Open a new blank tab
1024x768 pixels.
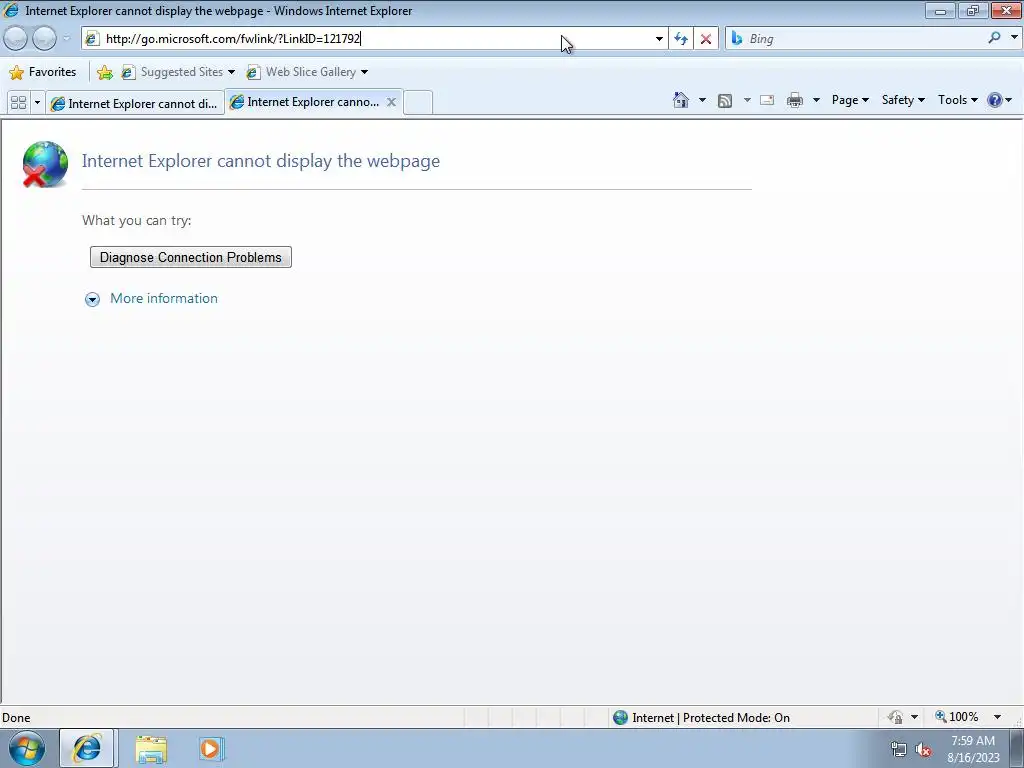click(418, 103)
